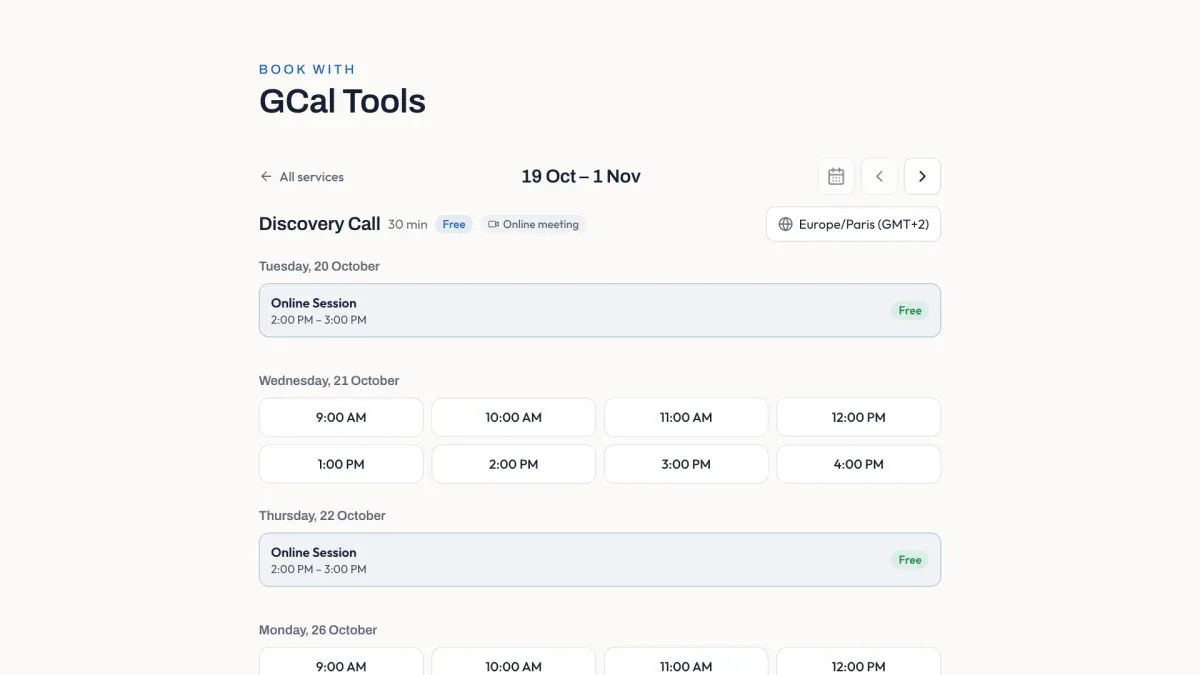The height and width of the screenshot is (675, 1200).
Task: Click the Free badge next to 30 min
Action: pos(454,224)
